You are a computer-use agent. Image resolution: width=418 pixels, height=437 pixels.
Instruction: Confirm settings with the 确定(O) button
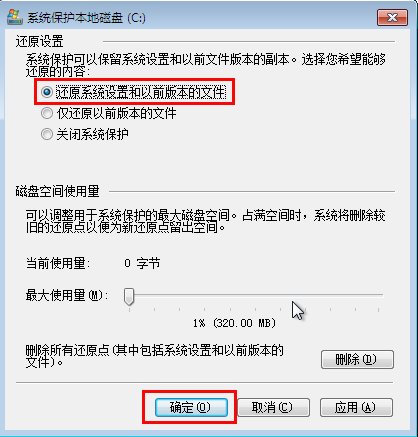coord(191,407)
